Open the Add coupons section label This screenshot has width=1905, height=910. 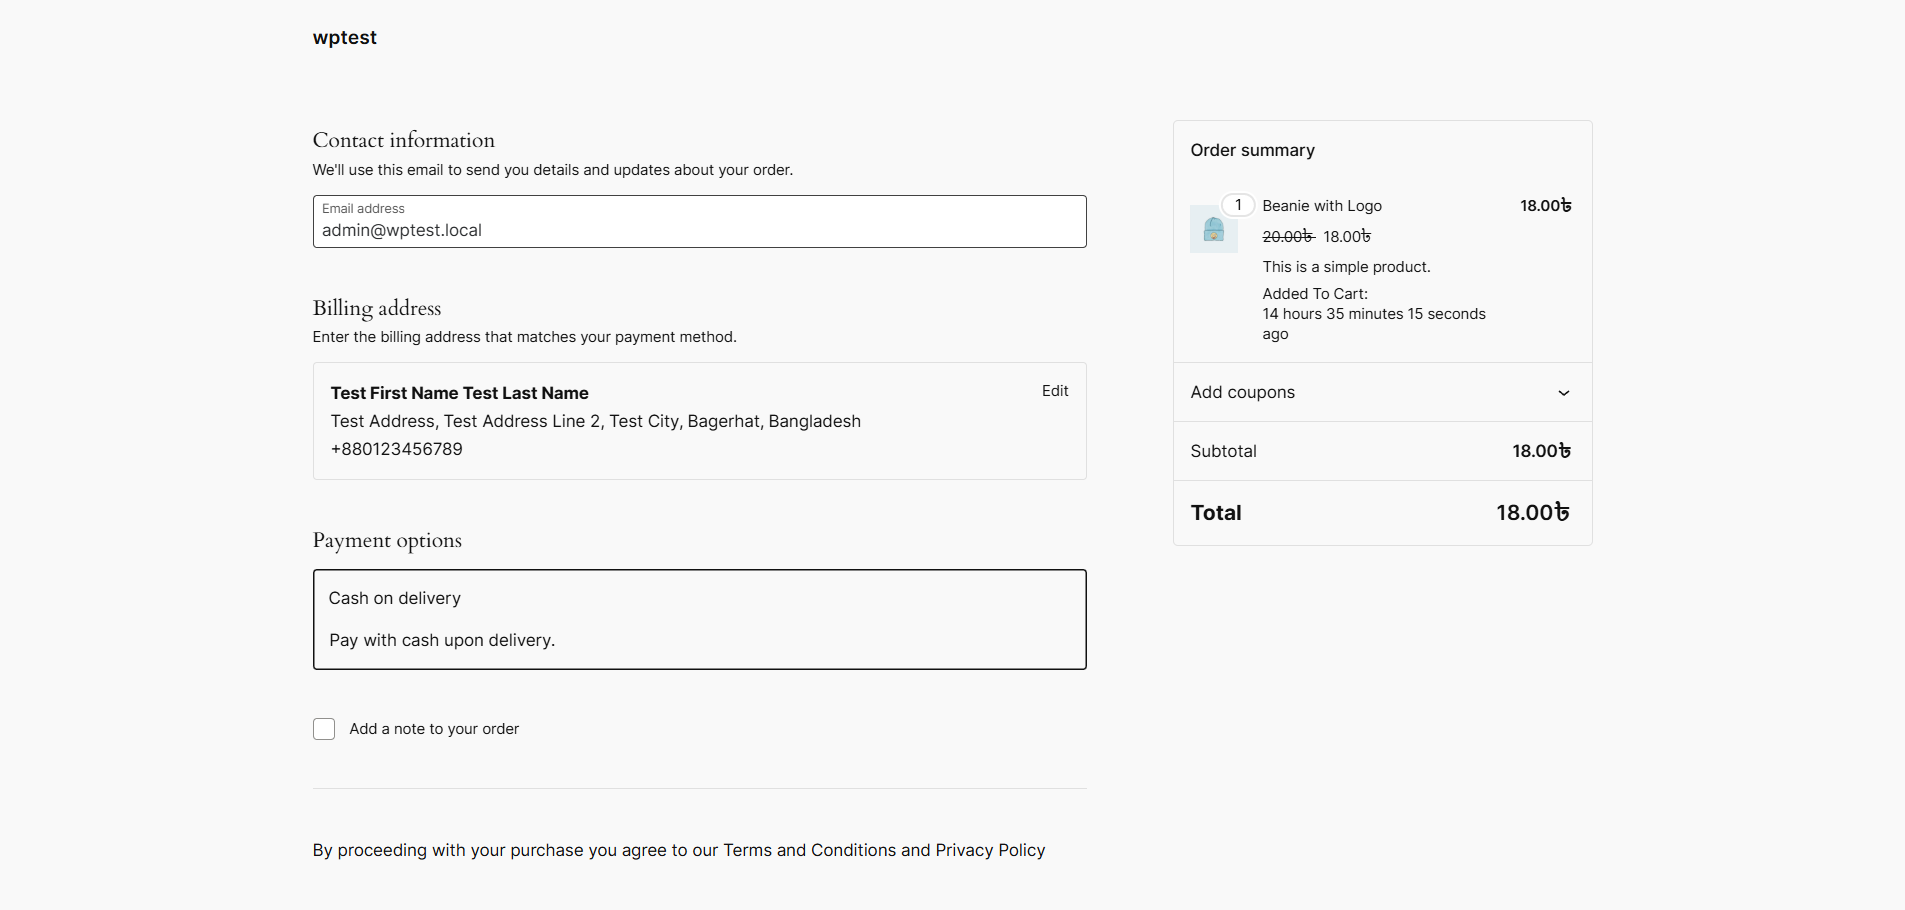click(x=1242, y=393)
